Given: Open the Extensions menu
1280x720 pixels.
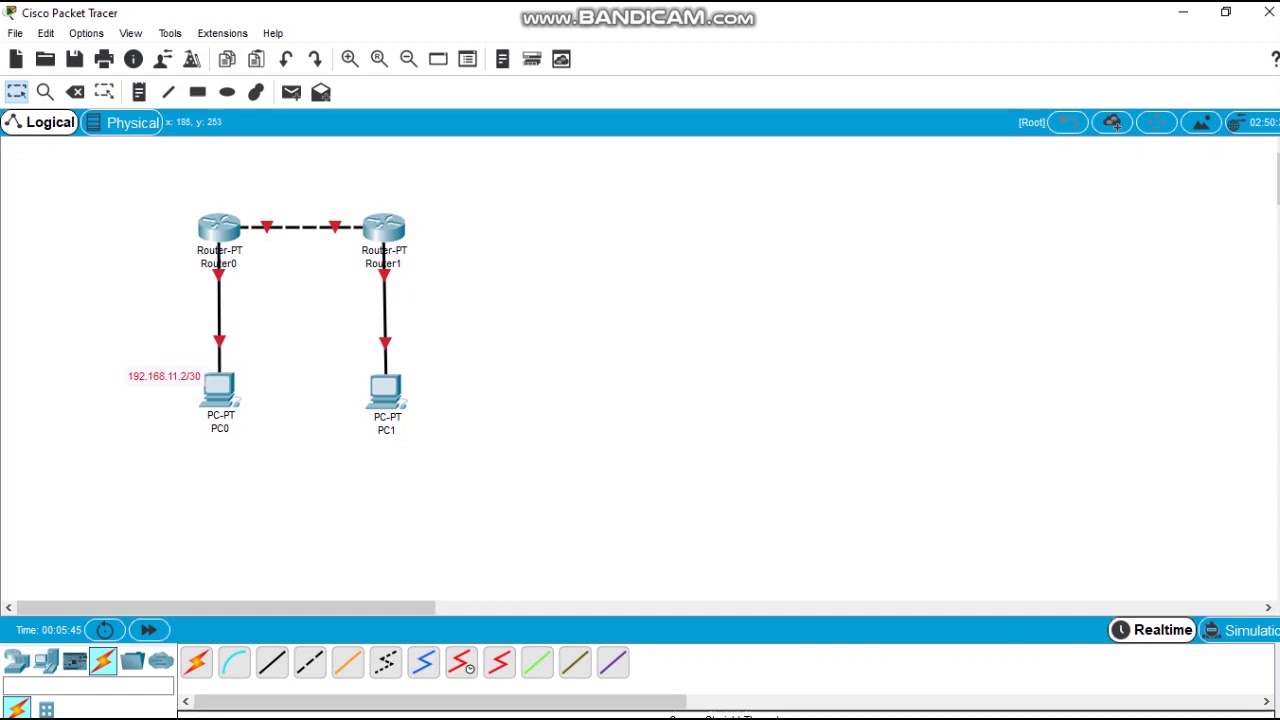Looking at the screenshot, I should click(x=222, y=33).
